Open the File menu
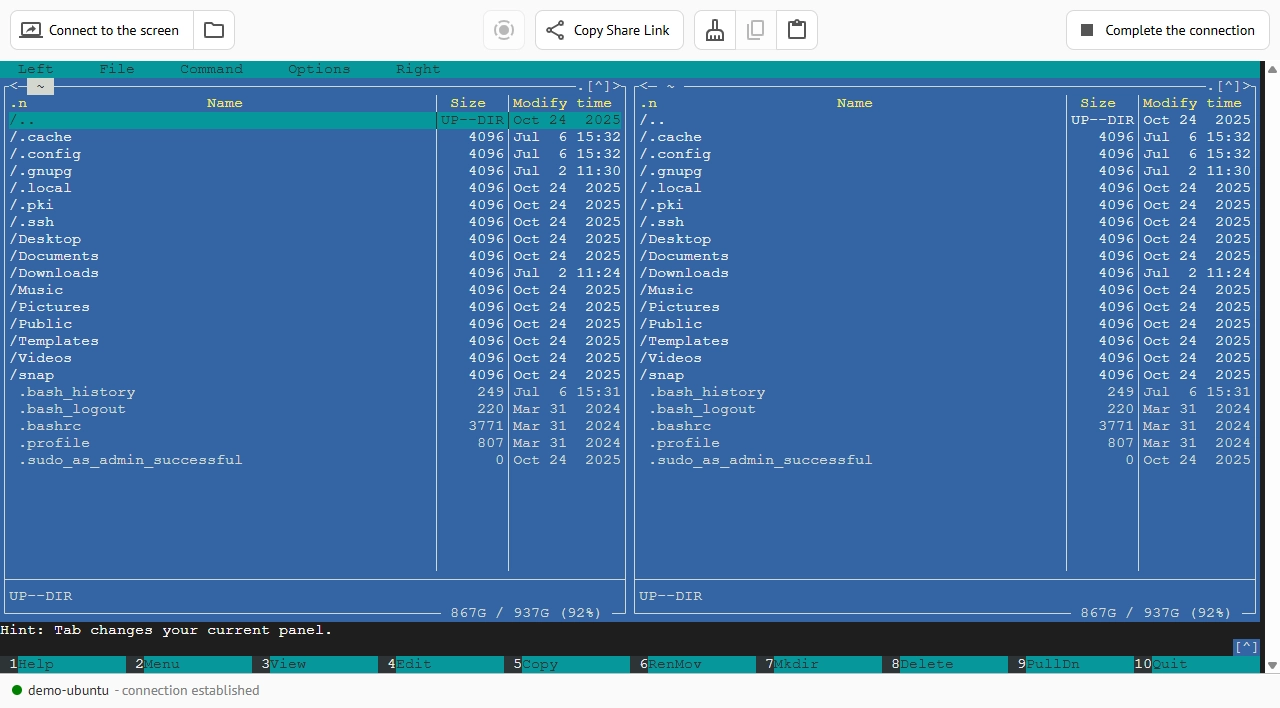This screenshot has width=1280, height=708. pos(117,69)
